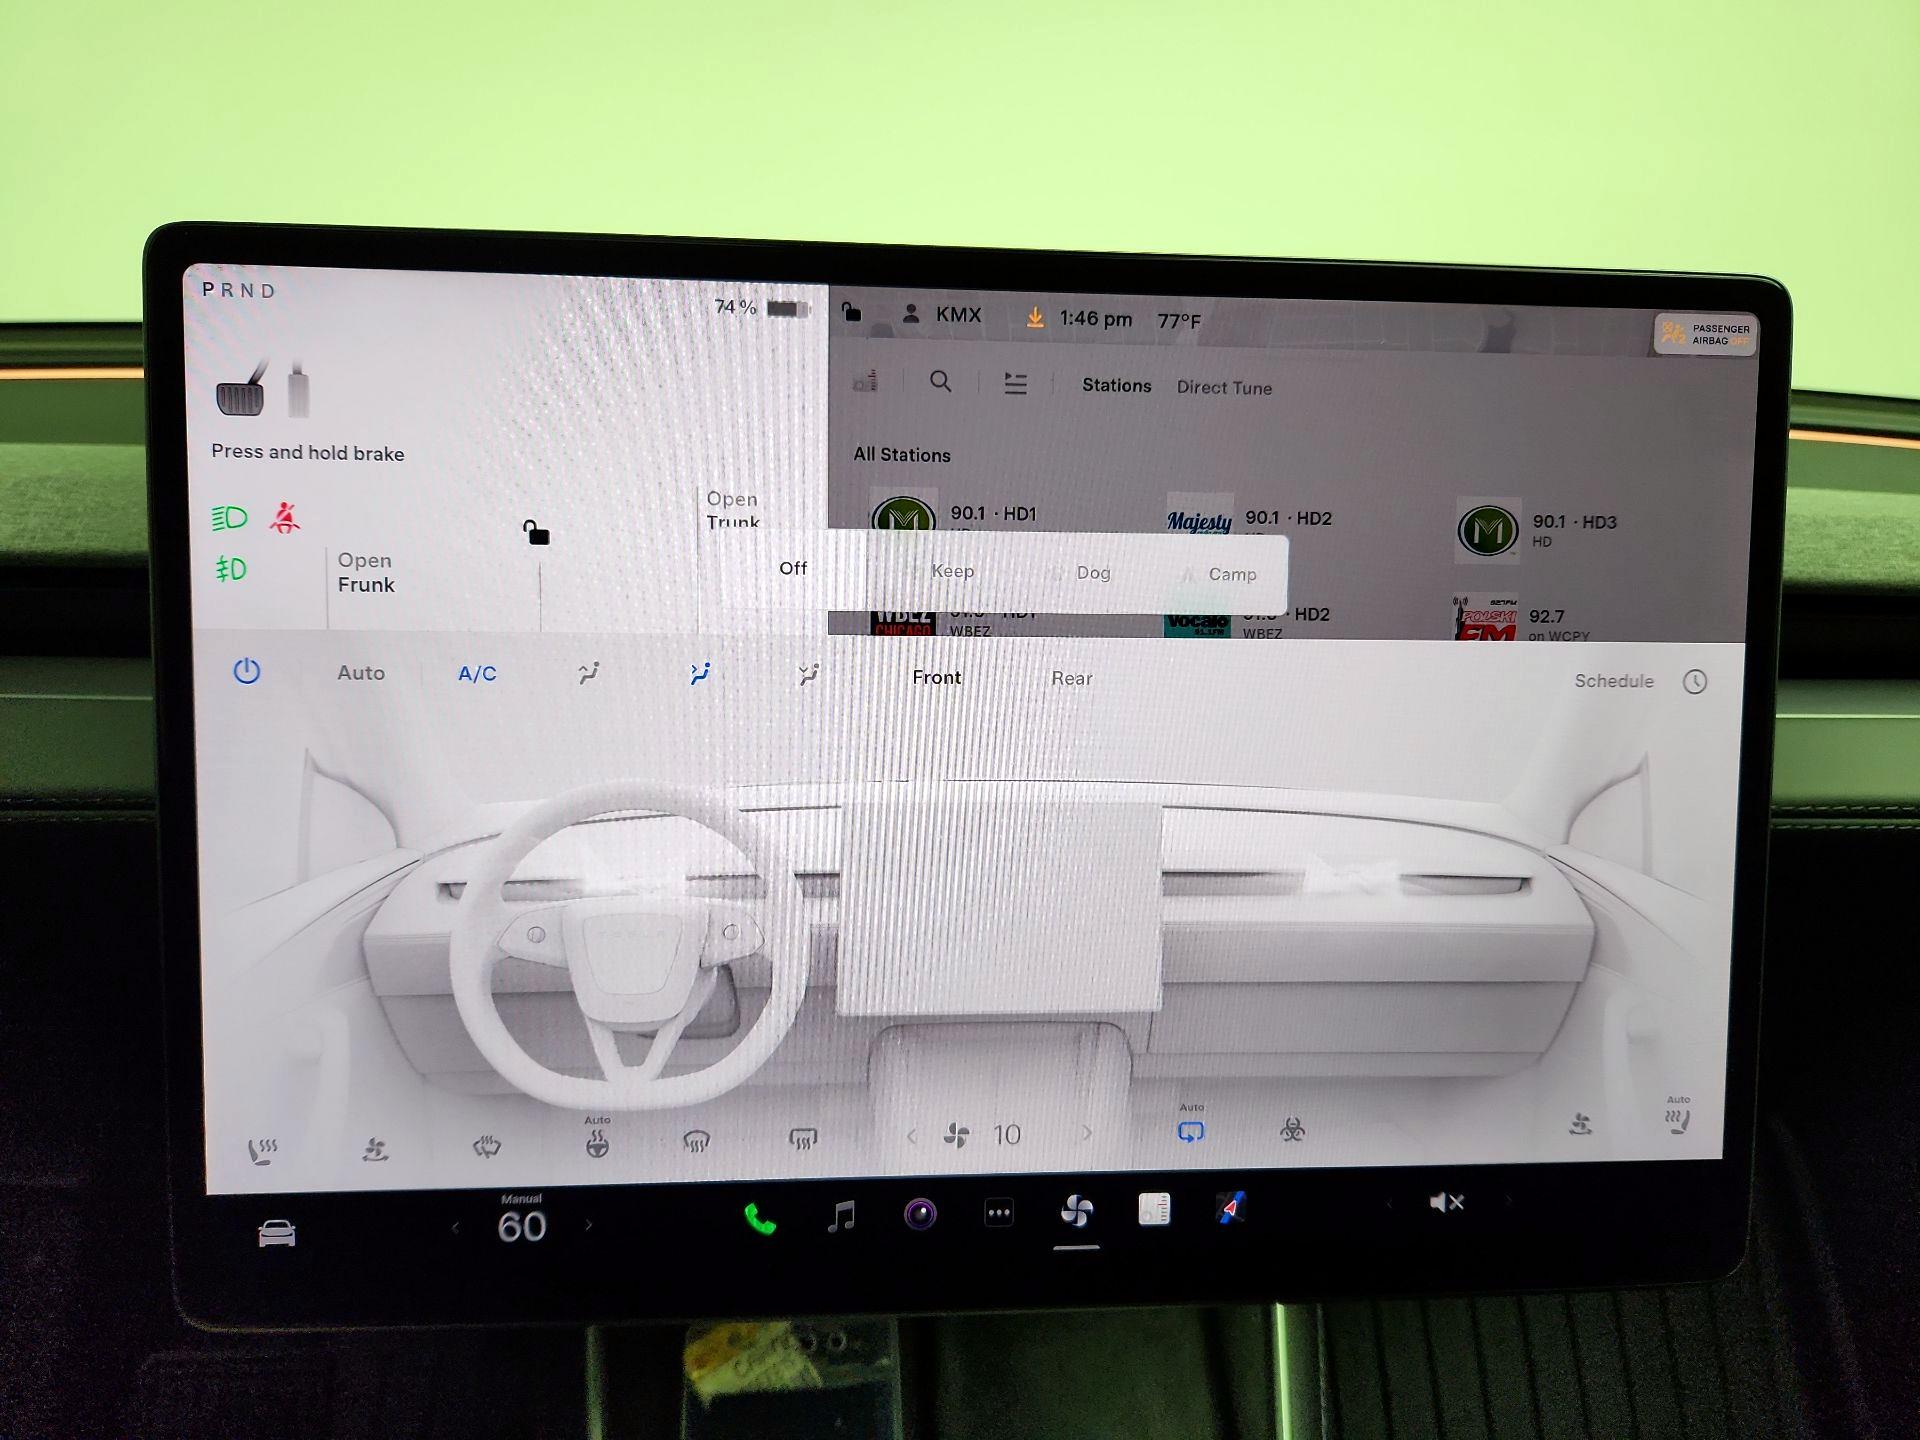Tap the status bar lock icon
This screenshot has width=1920, height=1440.
coord(851,312)
